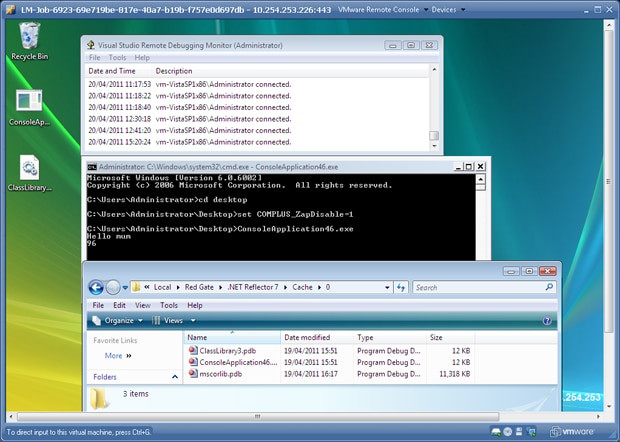Image resolution: width=620 pixels, height=442 pixels.
Task: Click the Remote Debugging Monitor title icon
Action: [91, 45]
